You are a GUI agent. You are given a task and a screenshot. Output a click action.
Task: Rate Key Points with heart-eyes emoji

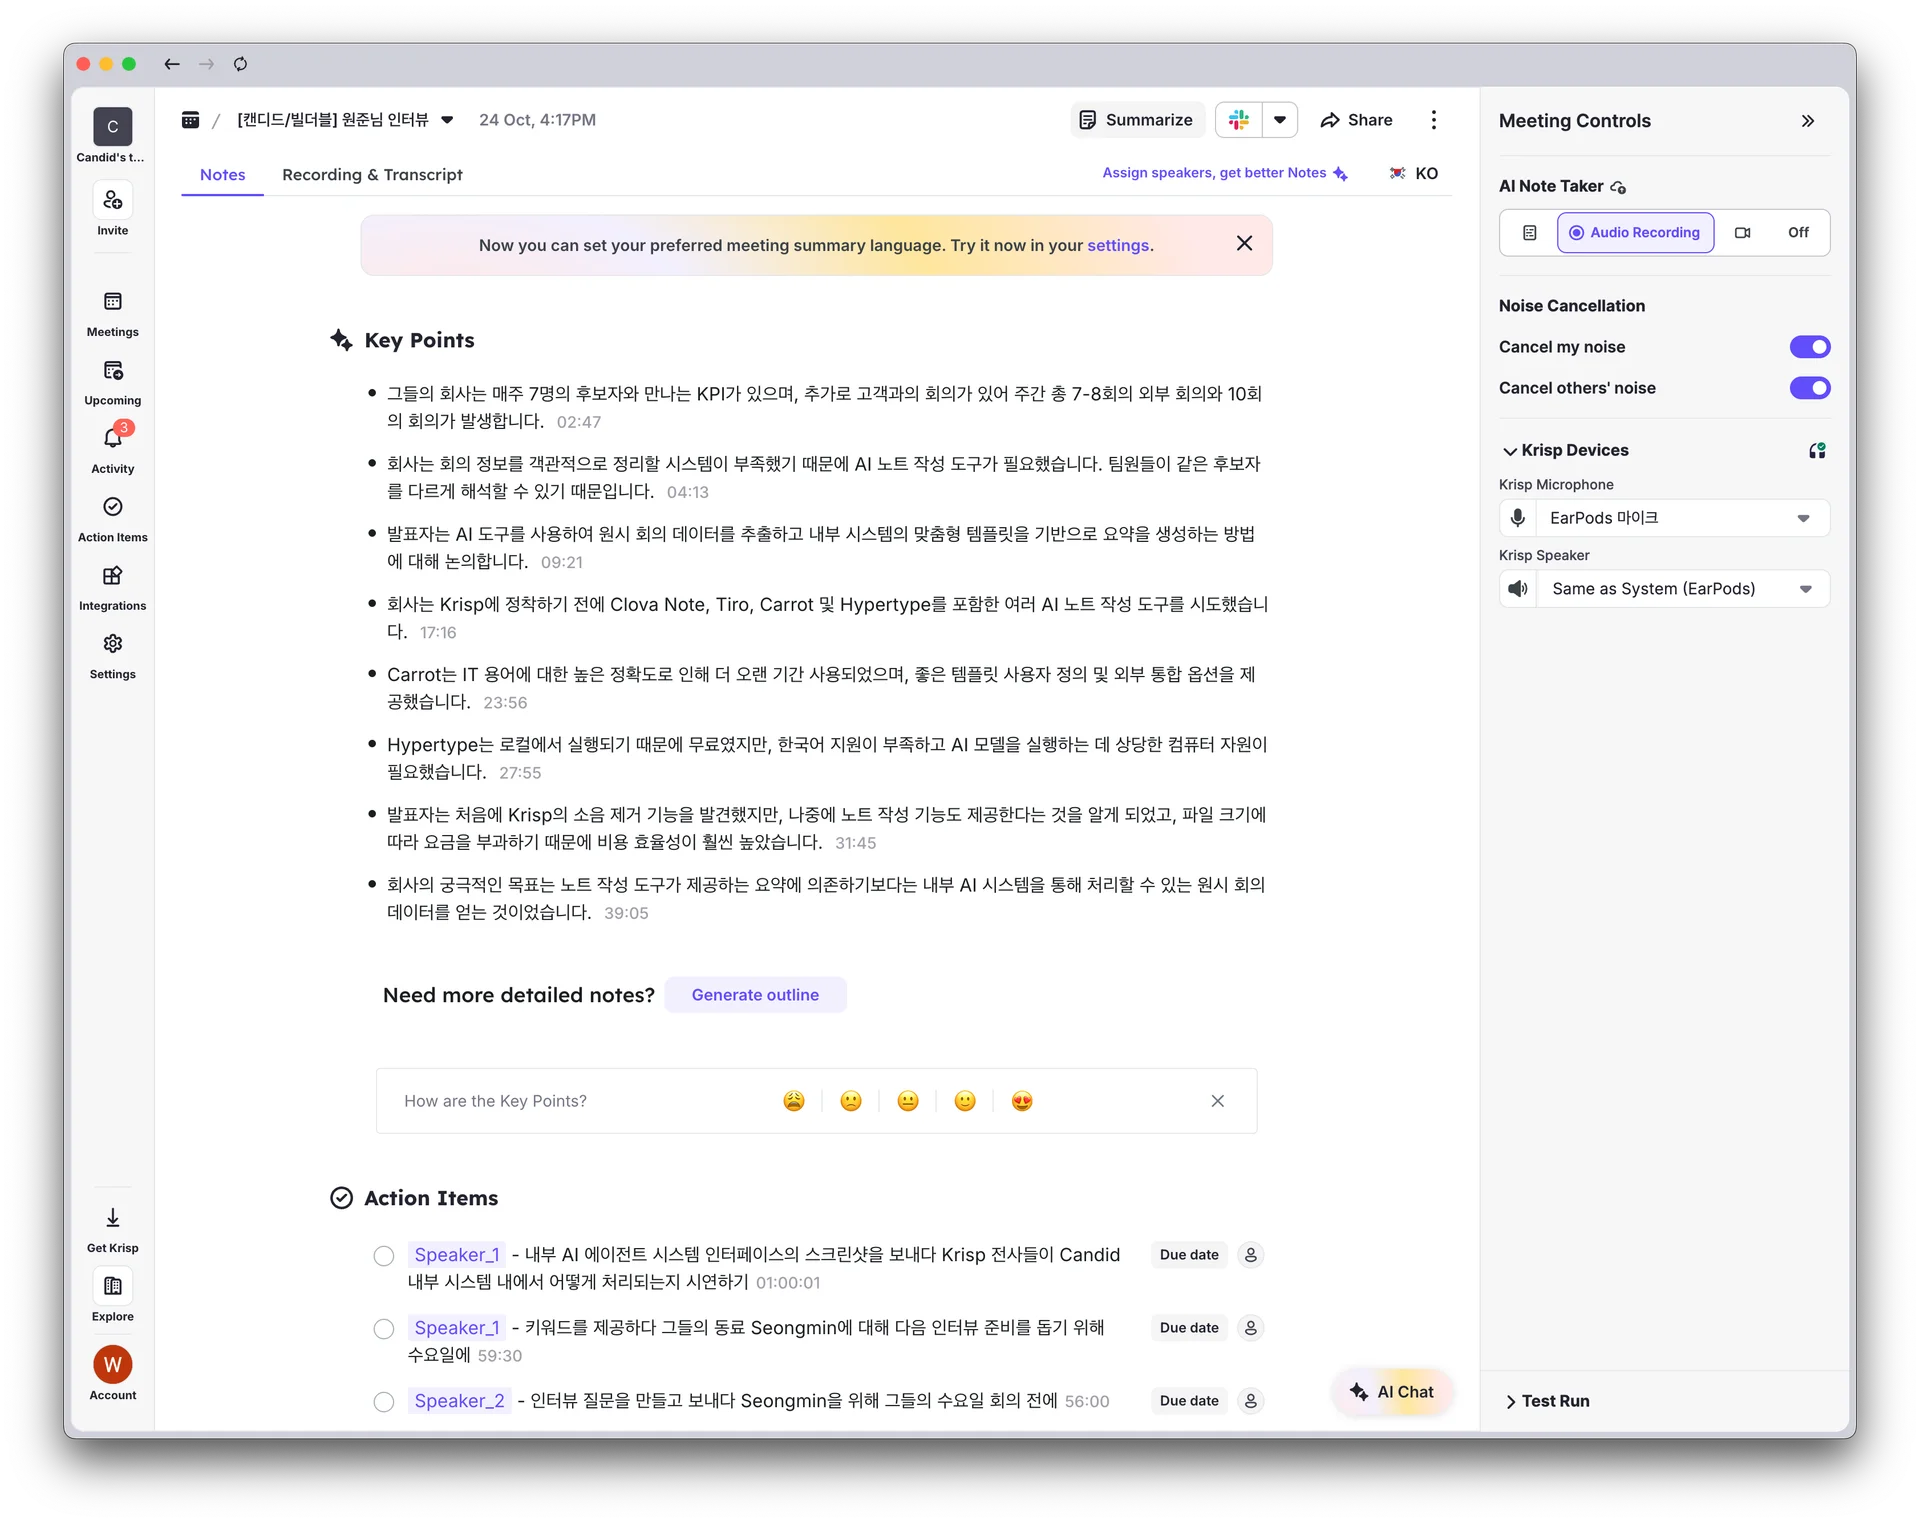(1021, 1100)
